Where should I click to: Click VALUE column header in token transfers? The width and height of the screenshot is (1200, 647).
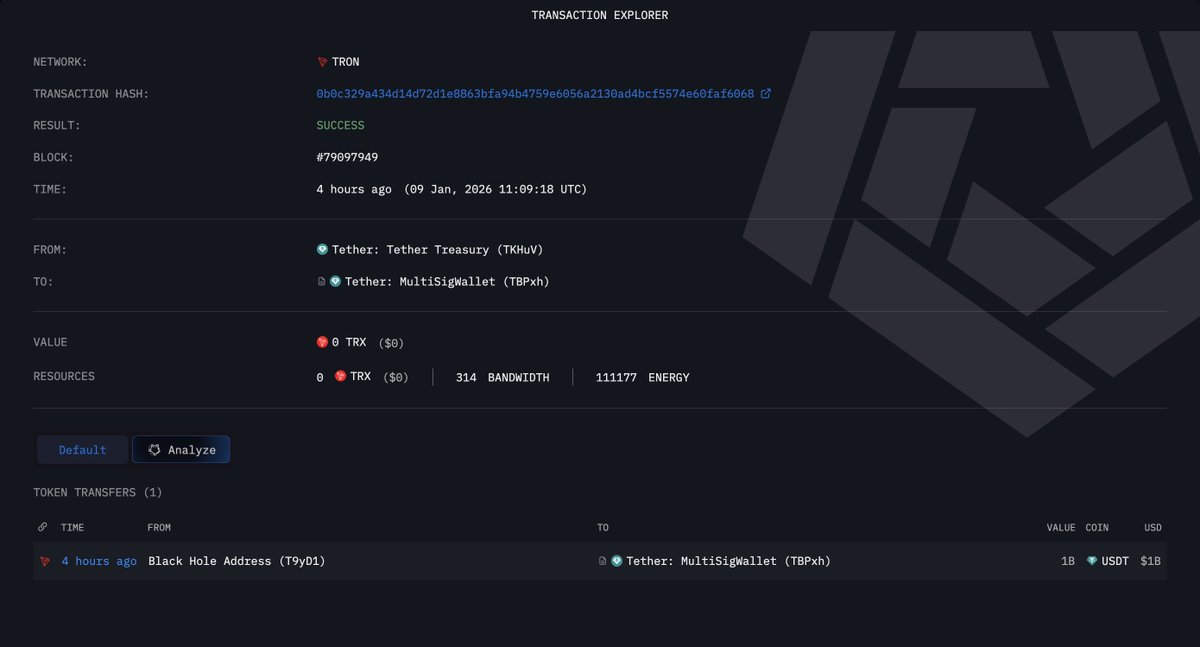click(1061, 527)
